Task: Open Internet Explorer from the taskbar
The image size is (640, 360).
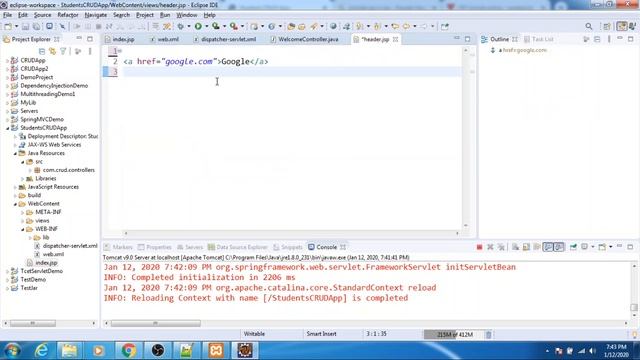Action: [42, 350]
